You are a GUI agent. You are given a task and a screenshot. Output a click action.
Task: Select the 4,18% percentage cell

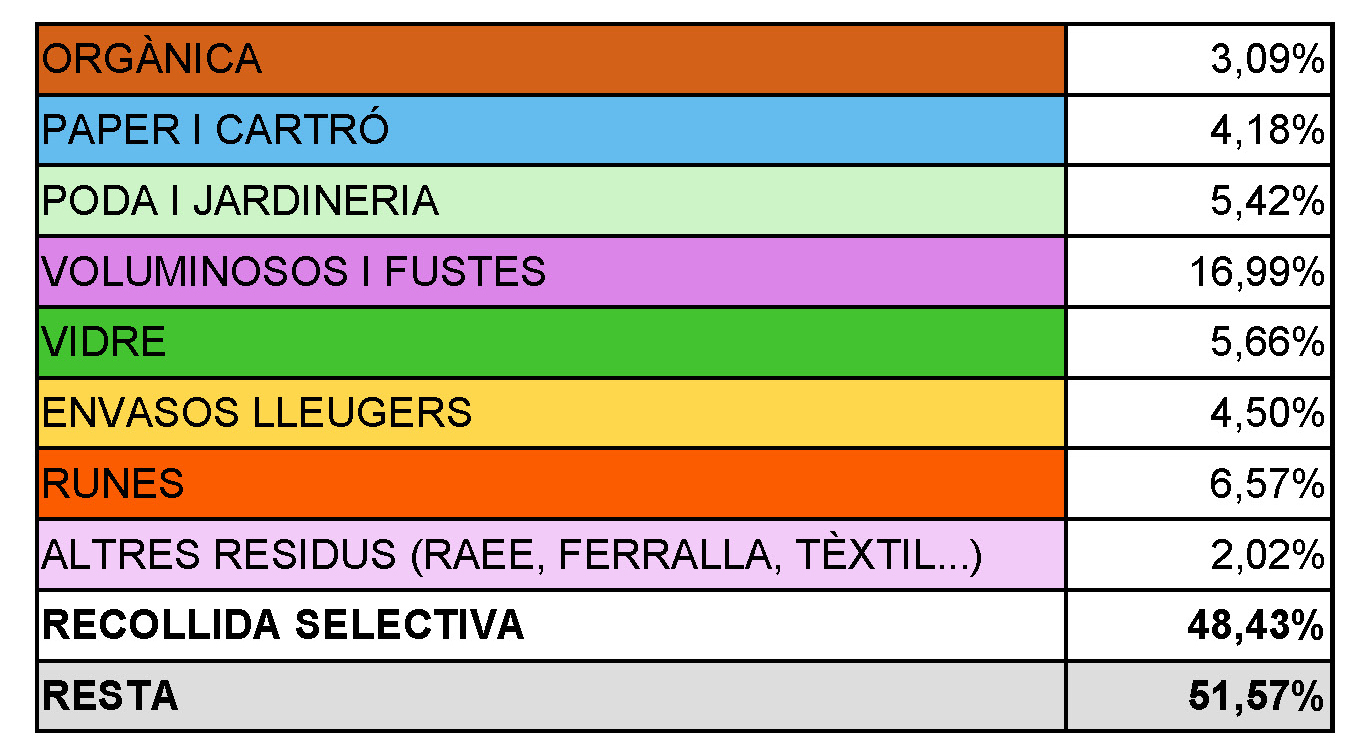click(x=1198, y=130)
